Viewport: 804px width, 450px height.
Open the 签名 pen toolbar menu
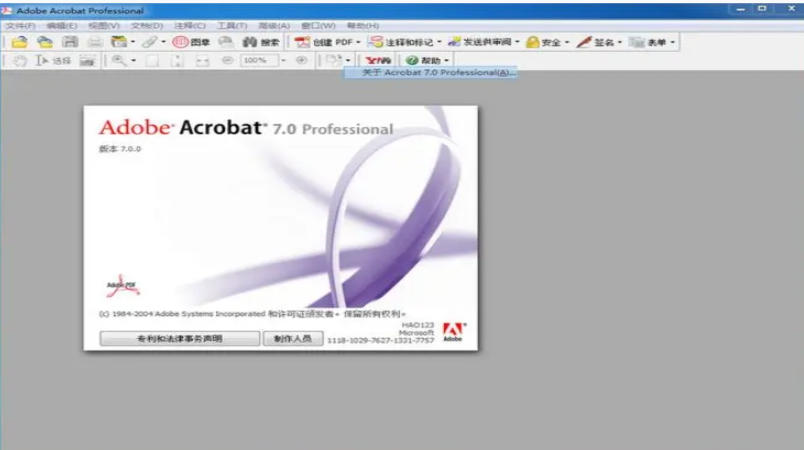599,42
